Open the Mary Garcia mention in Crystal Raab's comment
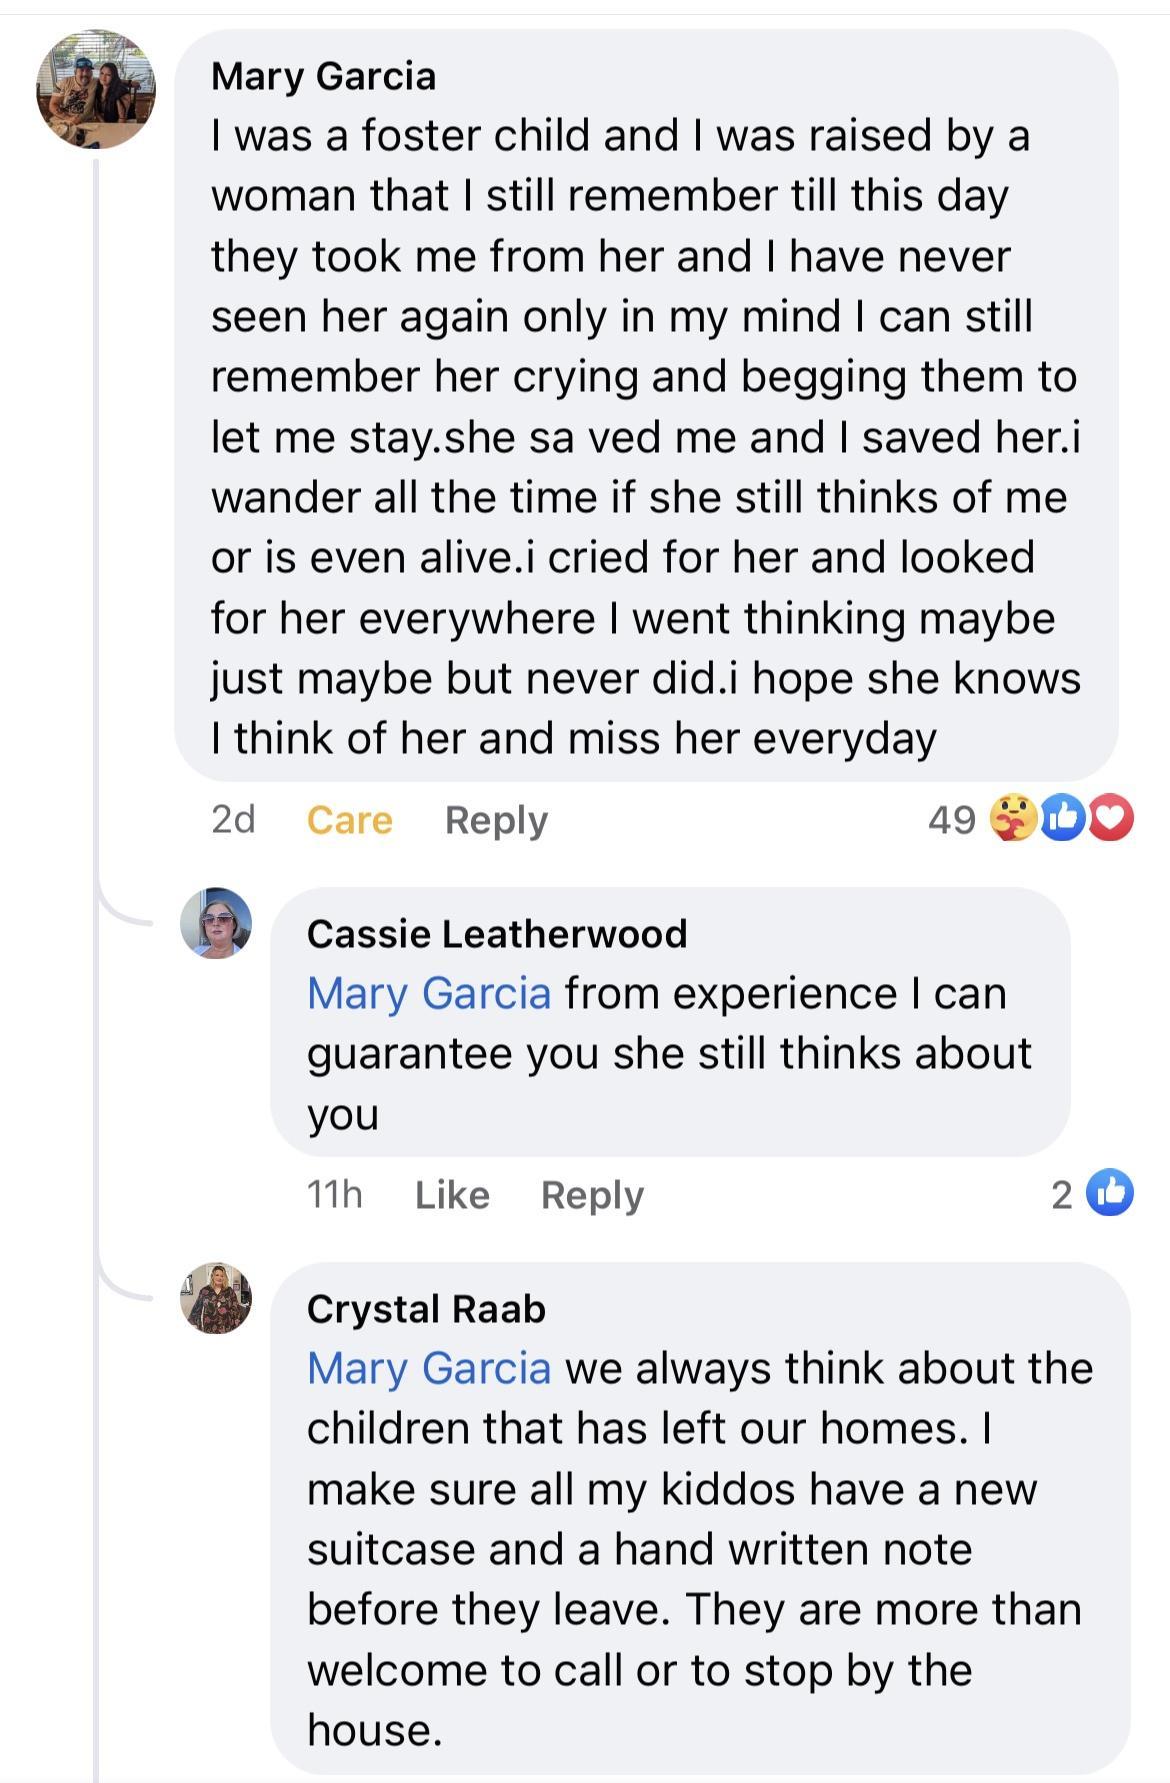The height and width of the screenshot is (1783, 1170). 432,1368
